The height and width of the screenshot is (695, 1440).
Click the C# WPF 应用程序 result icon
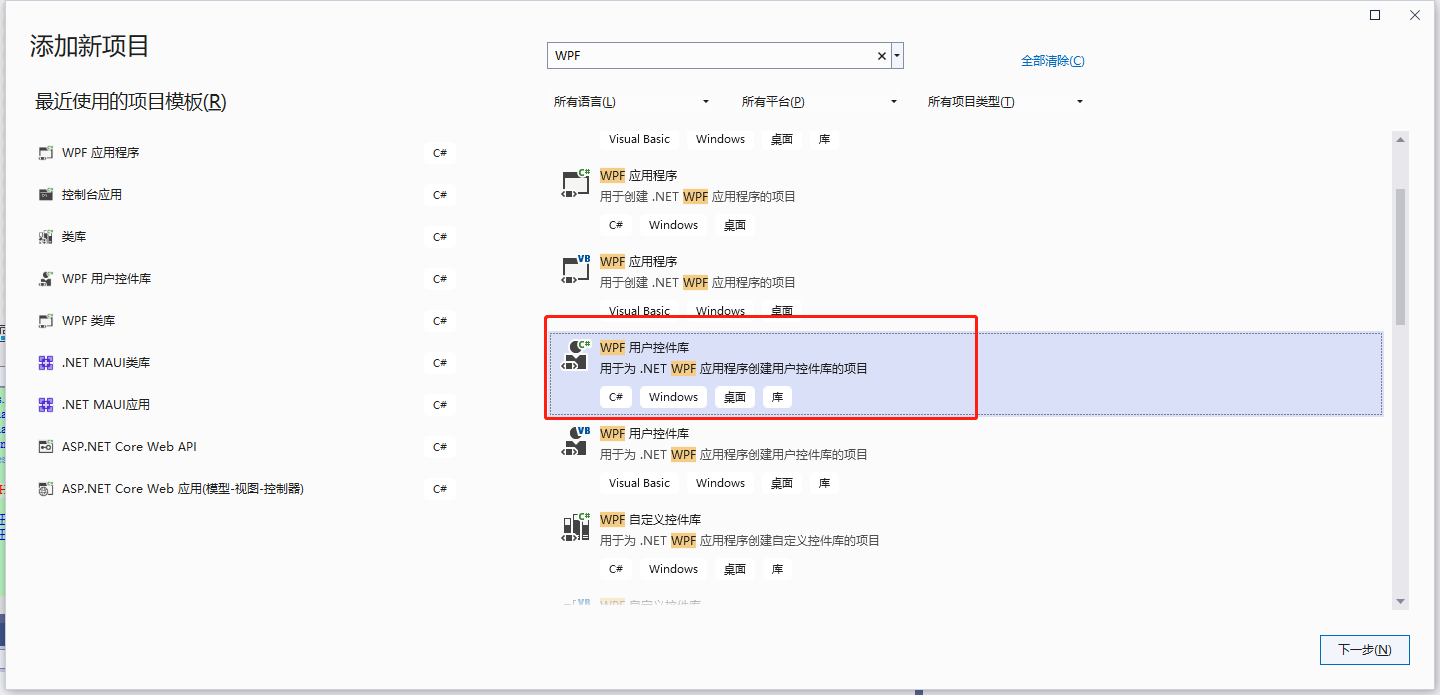coord(576,184)
